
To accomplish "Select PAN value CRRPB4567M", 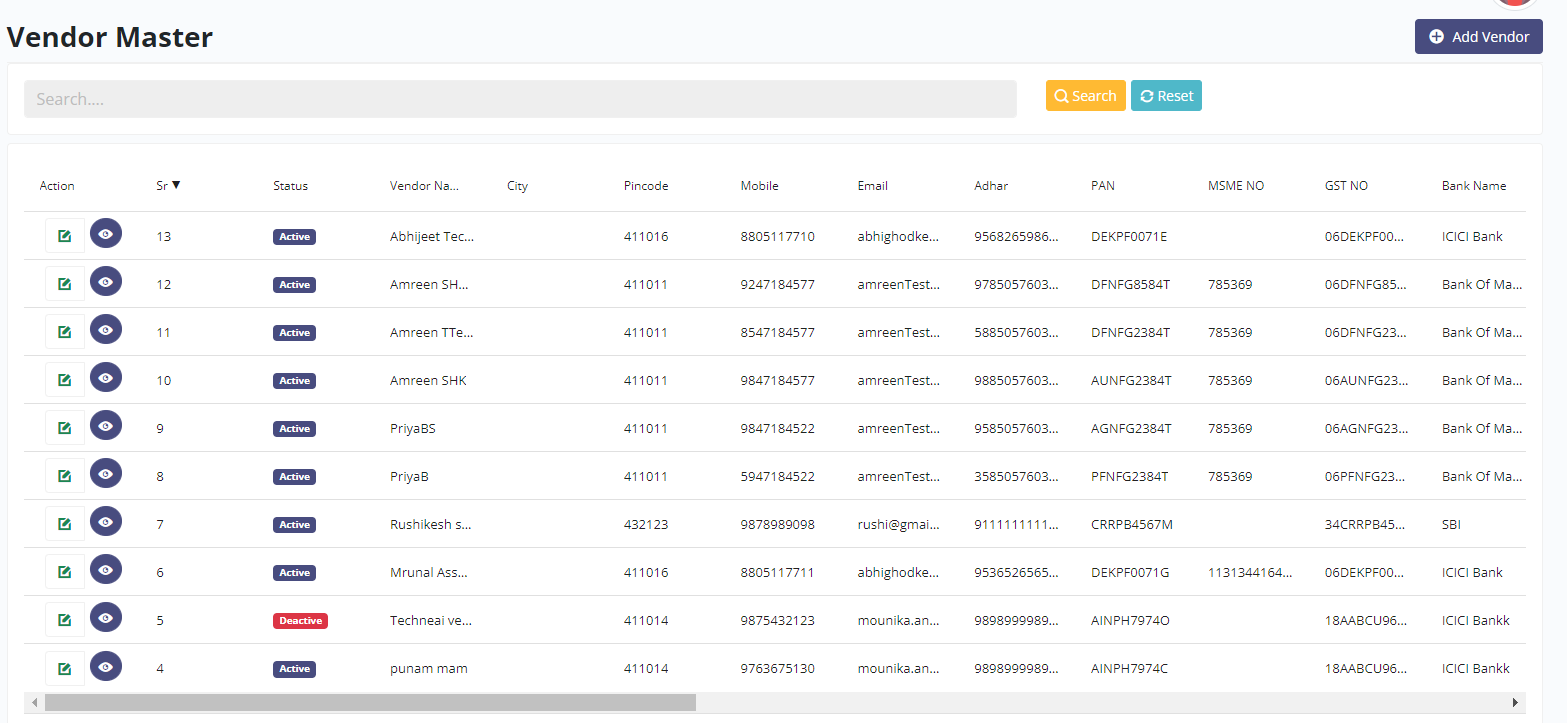I will coord(1132,525).
